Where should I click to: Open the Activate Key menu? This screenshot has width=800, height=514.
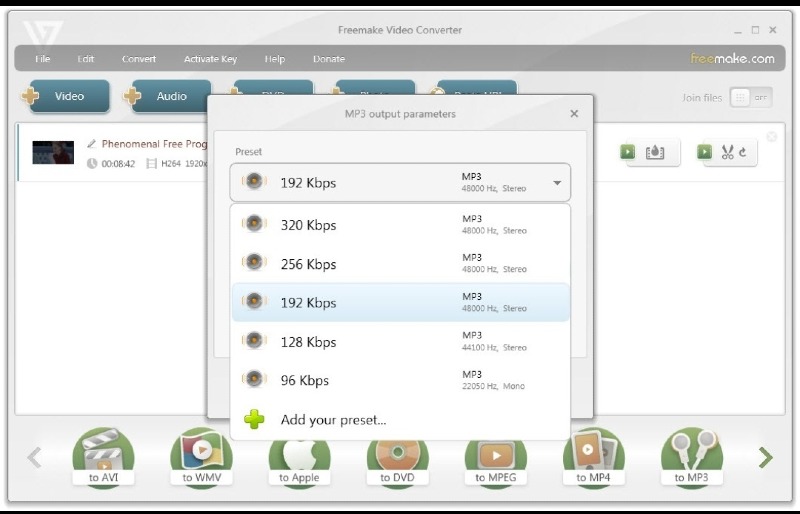coord(210,59)
